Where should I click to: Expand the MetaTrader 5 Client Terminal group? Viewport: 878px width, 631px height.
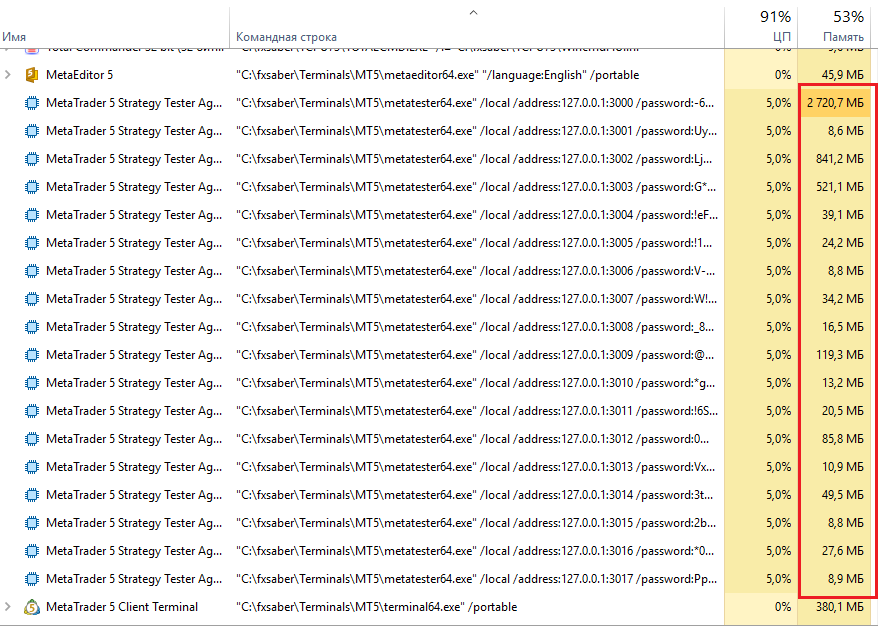point(7,606)
